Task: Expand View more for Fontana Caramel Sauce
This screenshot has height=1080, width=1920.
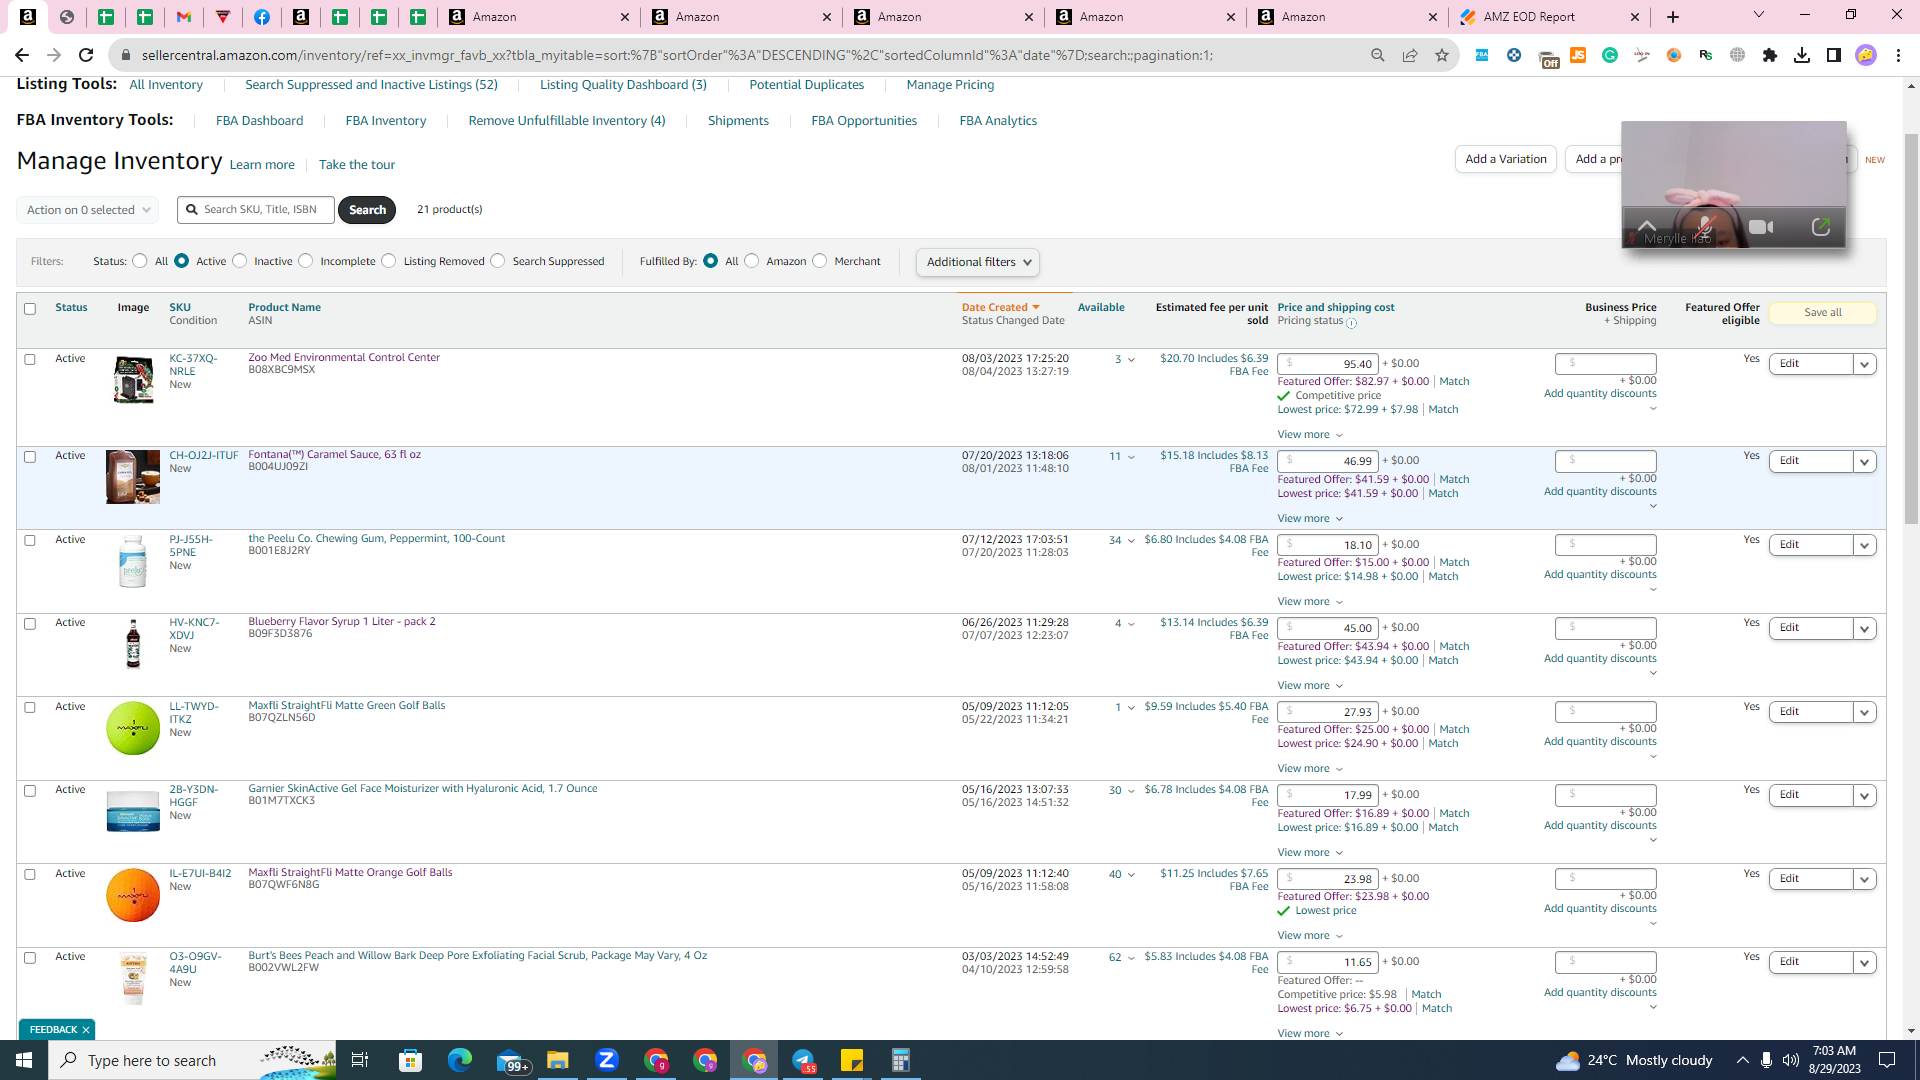Action: click(x=1310, y=518)
